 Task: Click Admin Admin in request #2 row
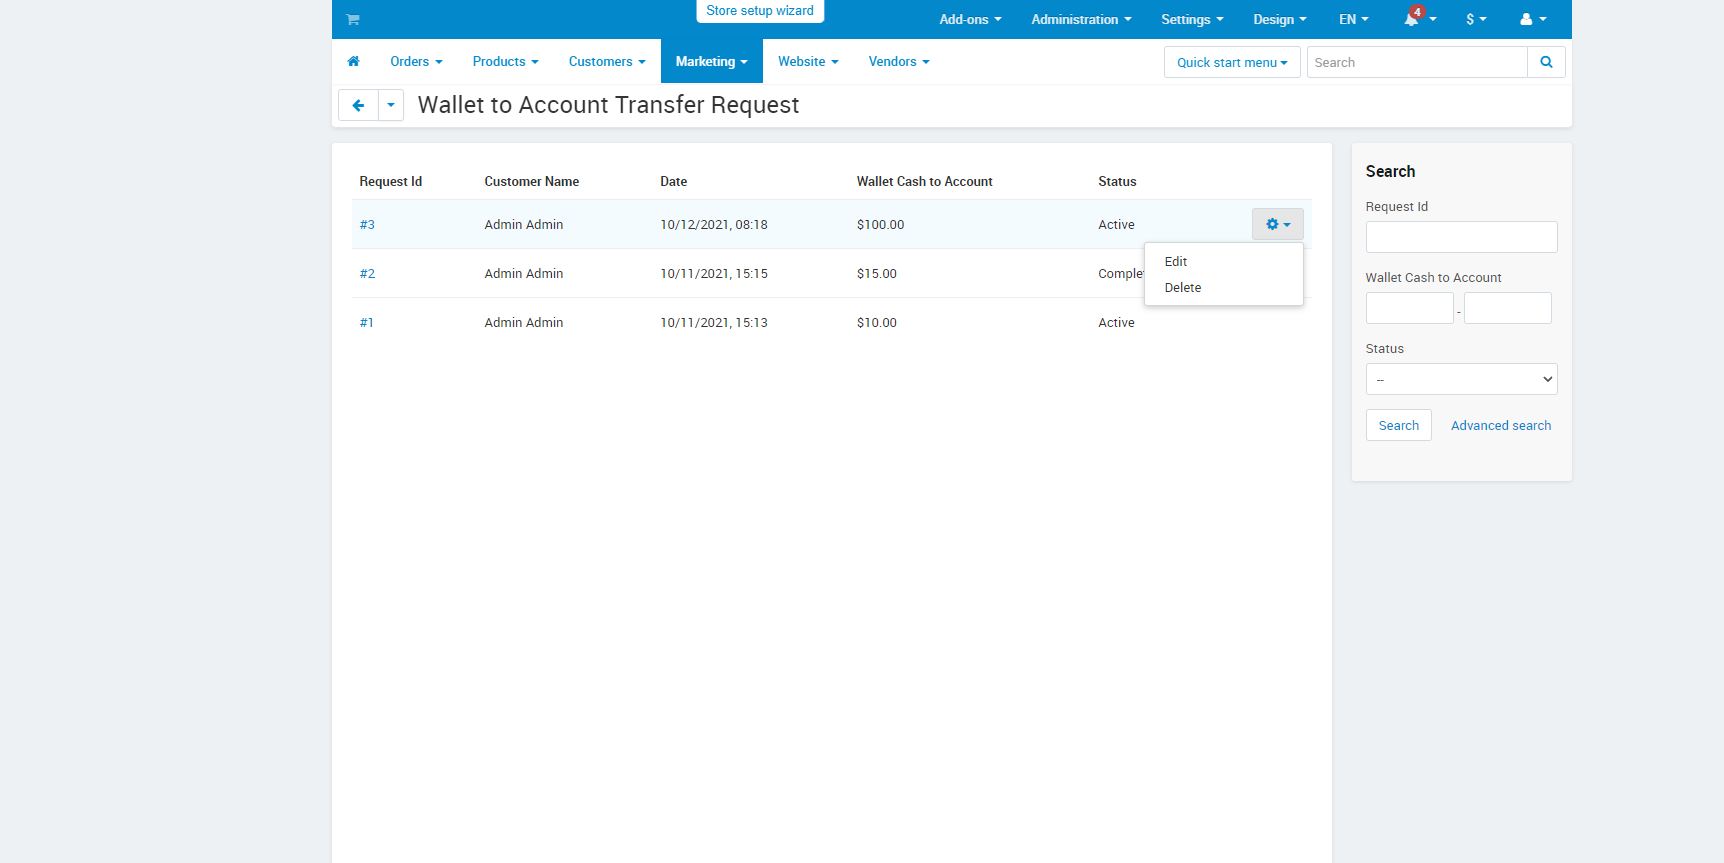[523, 273]
